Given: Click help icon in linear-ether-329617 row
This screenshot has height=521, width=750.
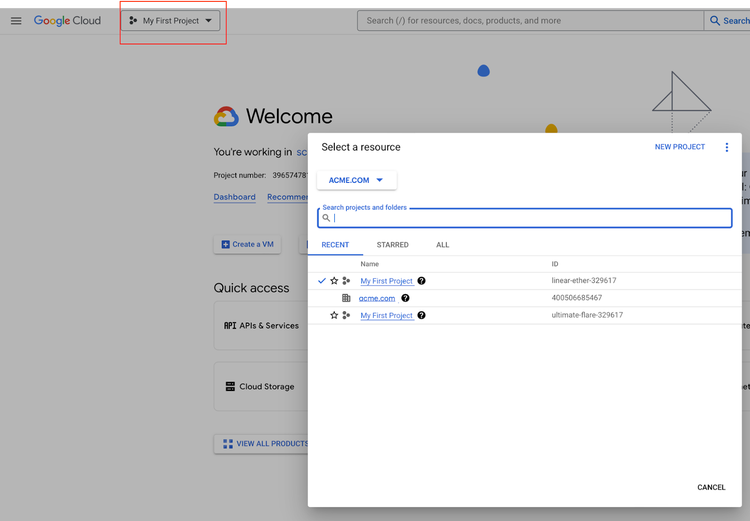Looking at the screenshot, I should 421,281.
